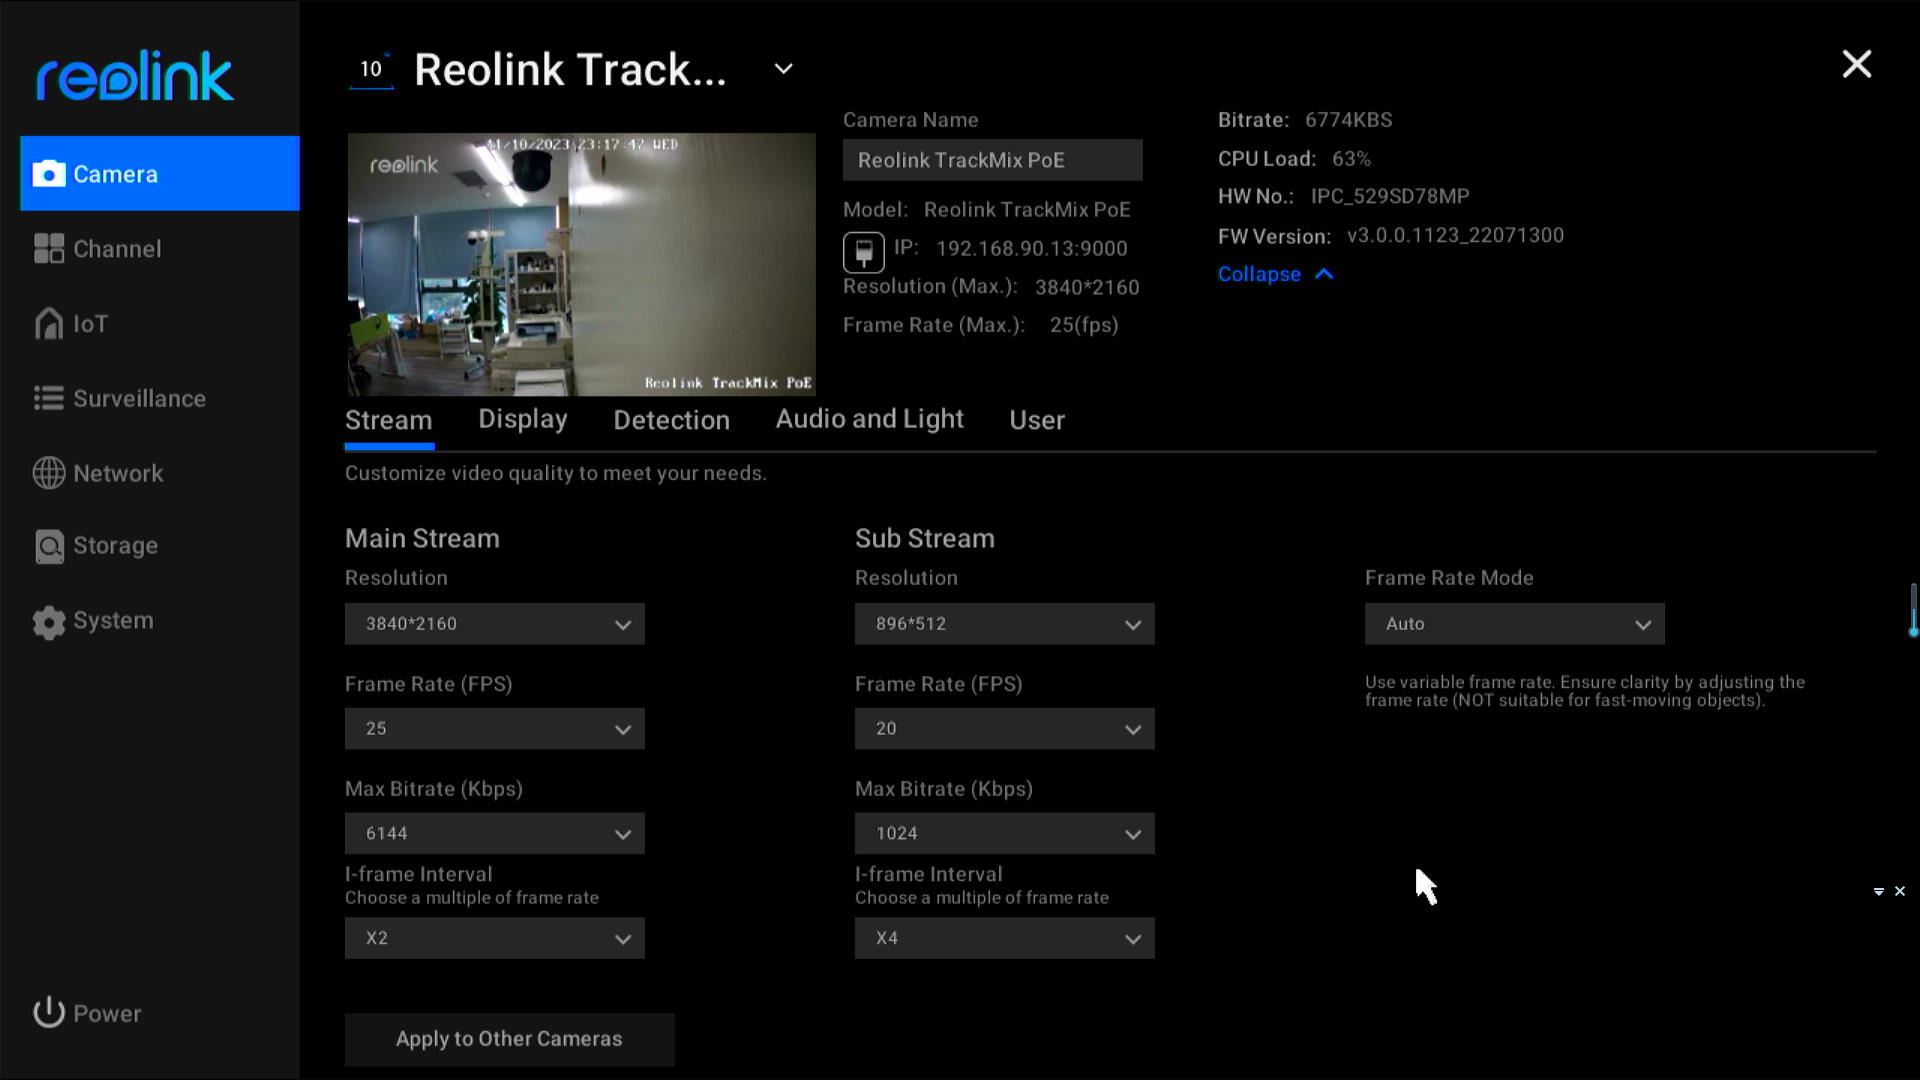Open the Surveillance list icon
The width and height of the screenshot is (1920, 1080).
[x=48, y=398]
